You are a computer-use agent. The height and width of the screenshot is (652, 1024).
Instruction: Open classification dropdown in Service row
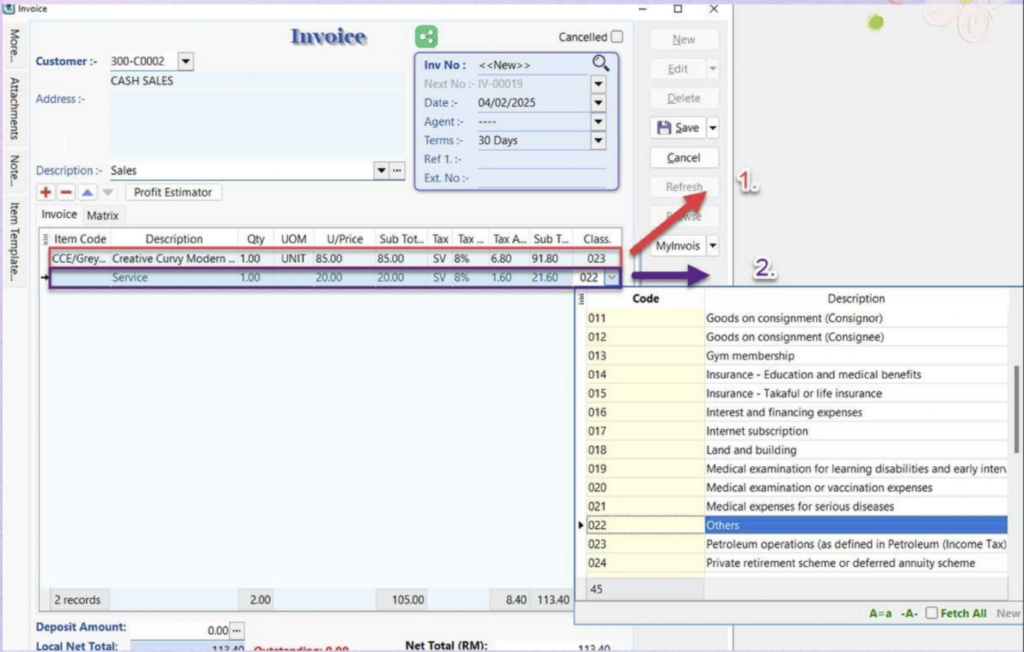[611, 278]
